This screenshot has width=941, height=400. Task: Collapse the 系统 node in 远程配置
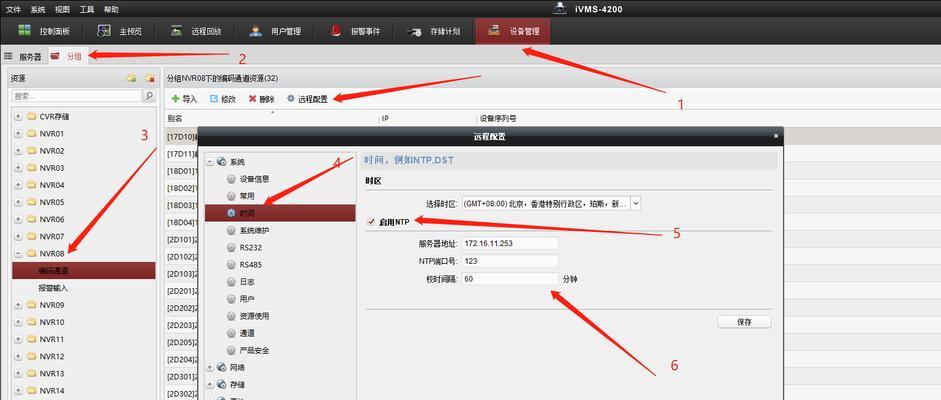click(x=210, y=162)
